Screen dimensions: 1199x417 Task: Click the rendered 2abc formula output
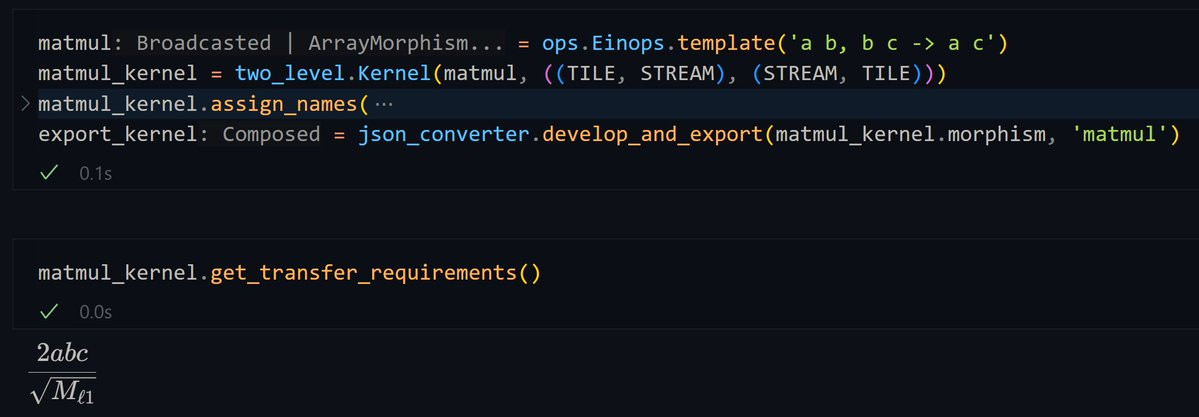coord(62,375)
